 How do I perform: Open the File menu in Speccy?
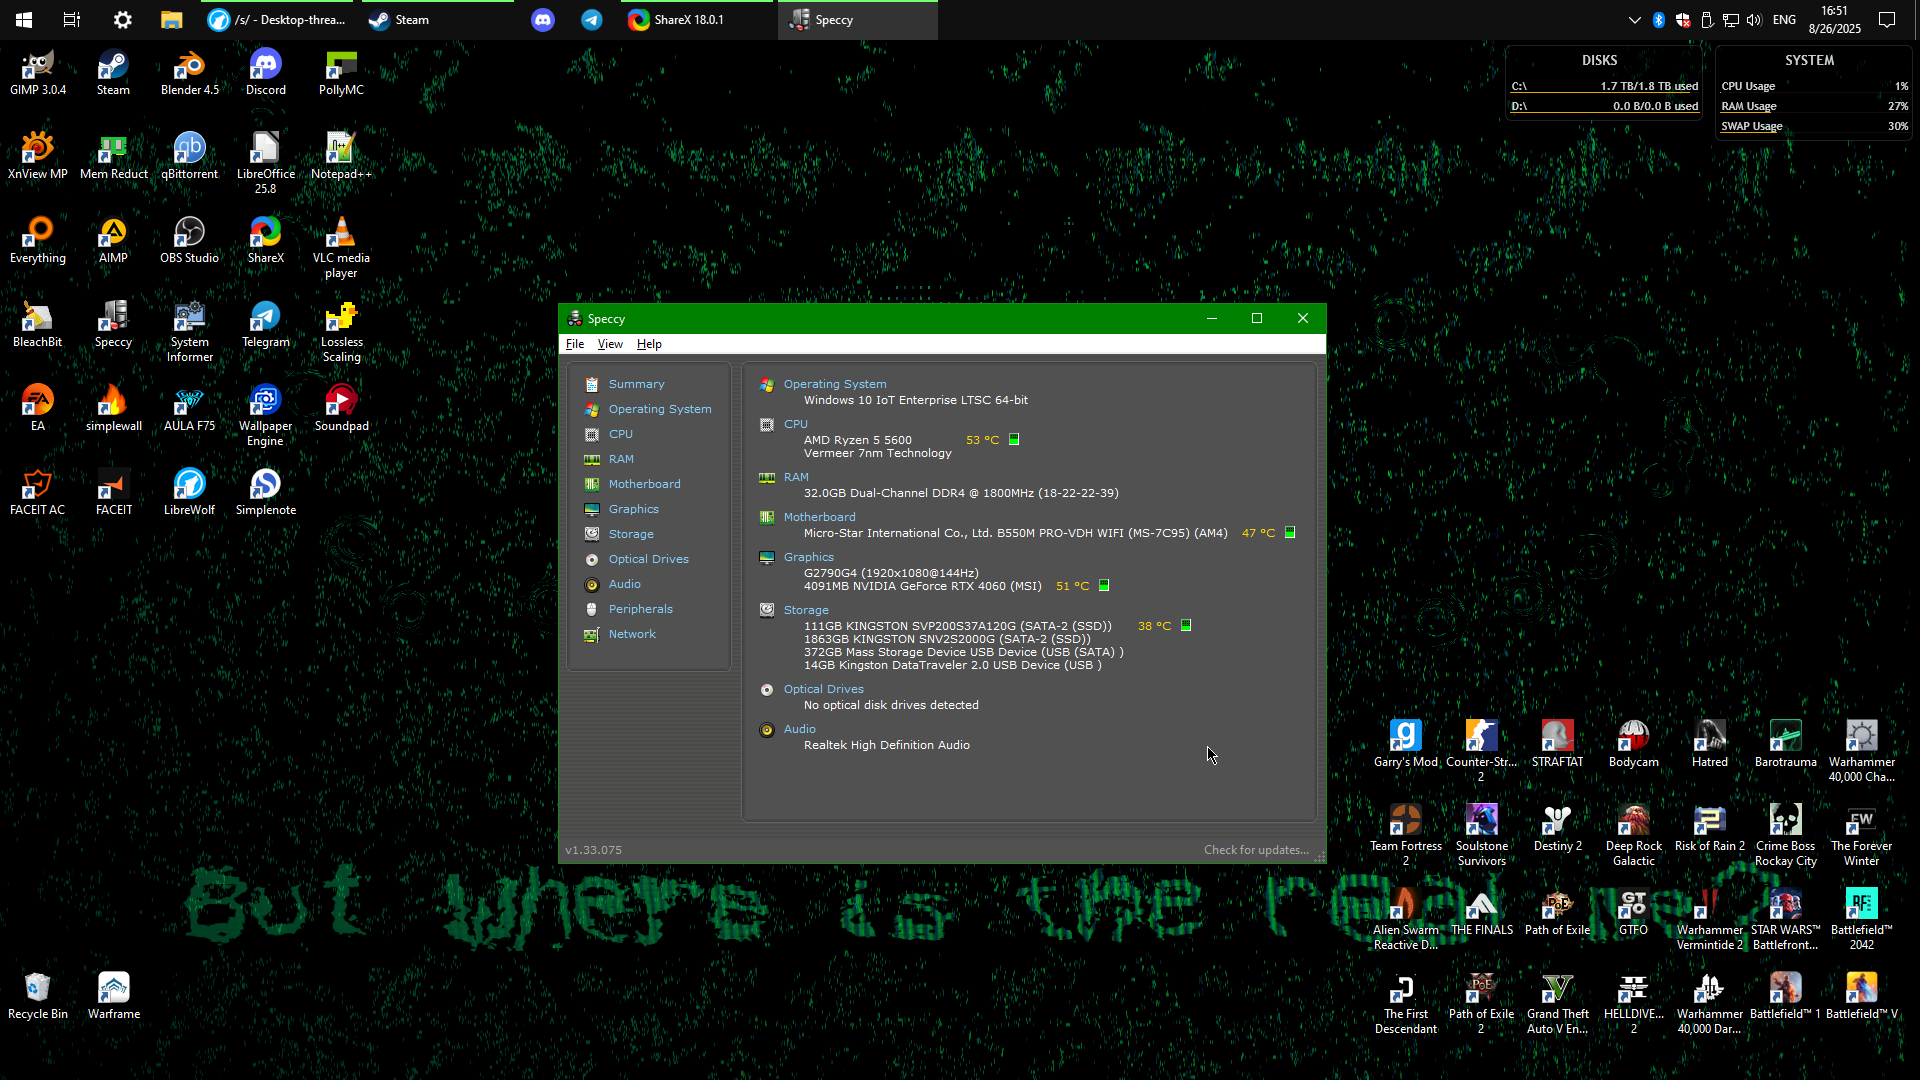pos(575,344)
